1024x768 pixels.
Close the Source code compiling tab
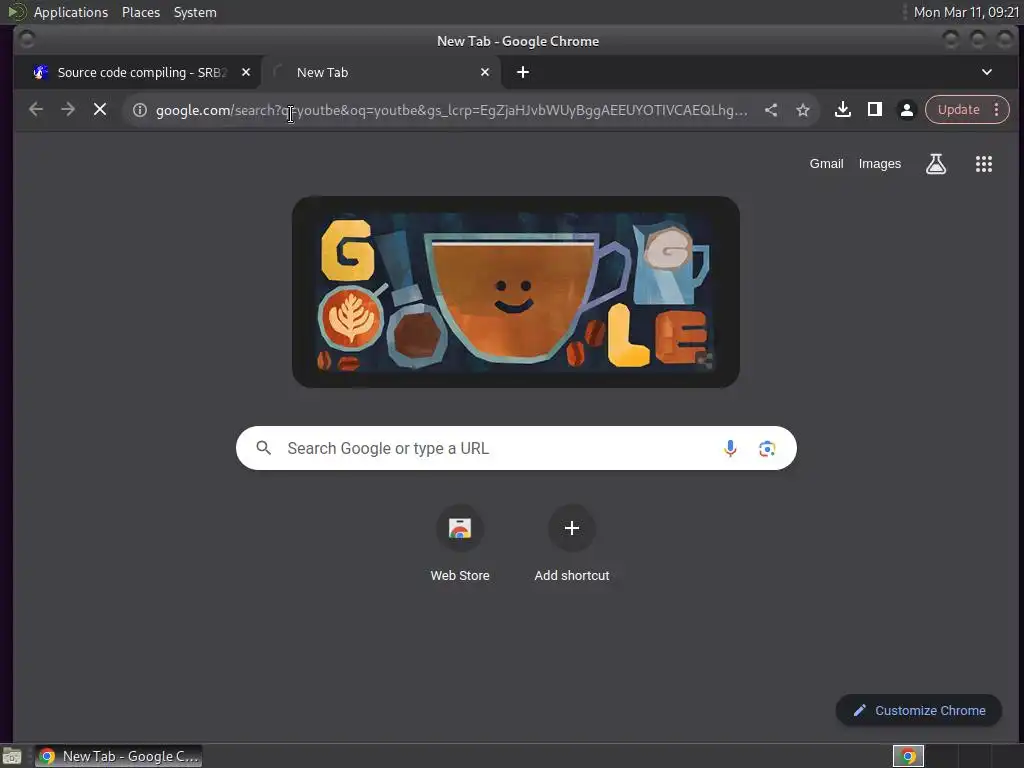246,72
